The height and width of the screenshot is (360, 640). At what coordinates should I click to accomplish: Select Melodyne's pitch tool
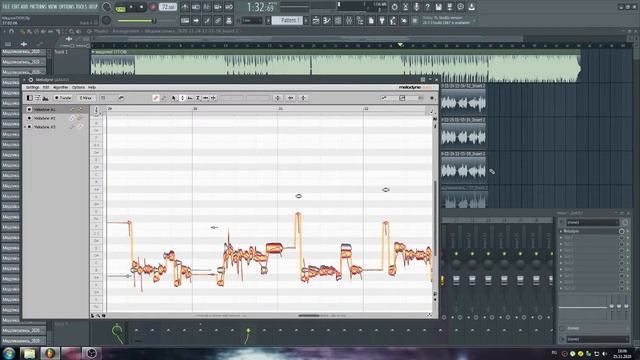point(182,98)
